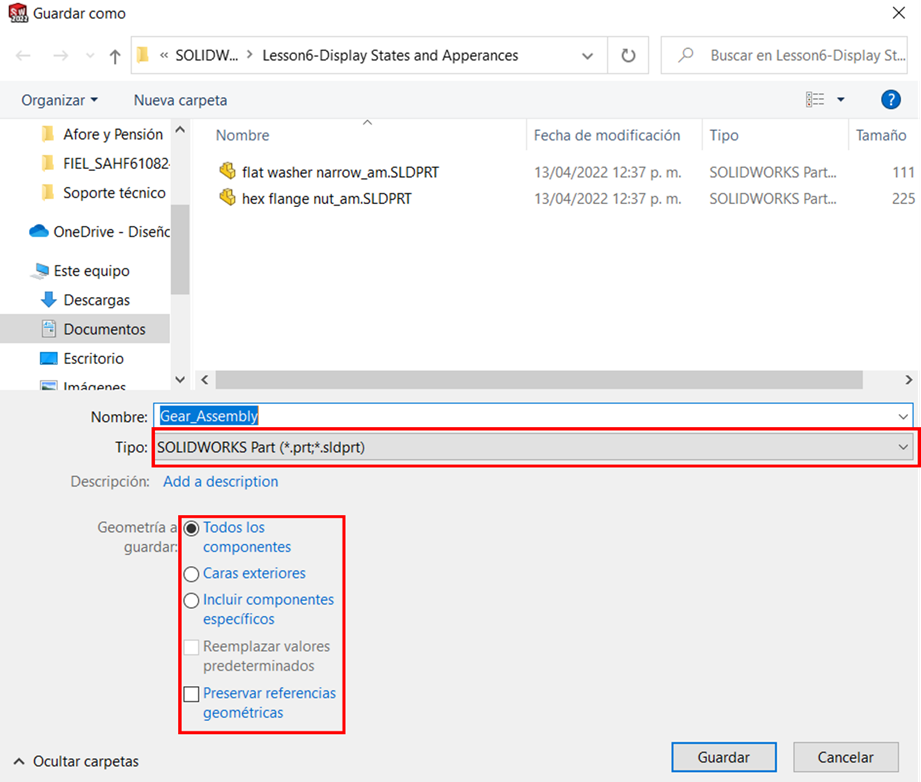Toggle Reemplazar valores predeterminados checkbox
This screenshot has height=782, width=921.
191,647
